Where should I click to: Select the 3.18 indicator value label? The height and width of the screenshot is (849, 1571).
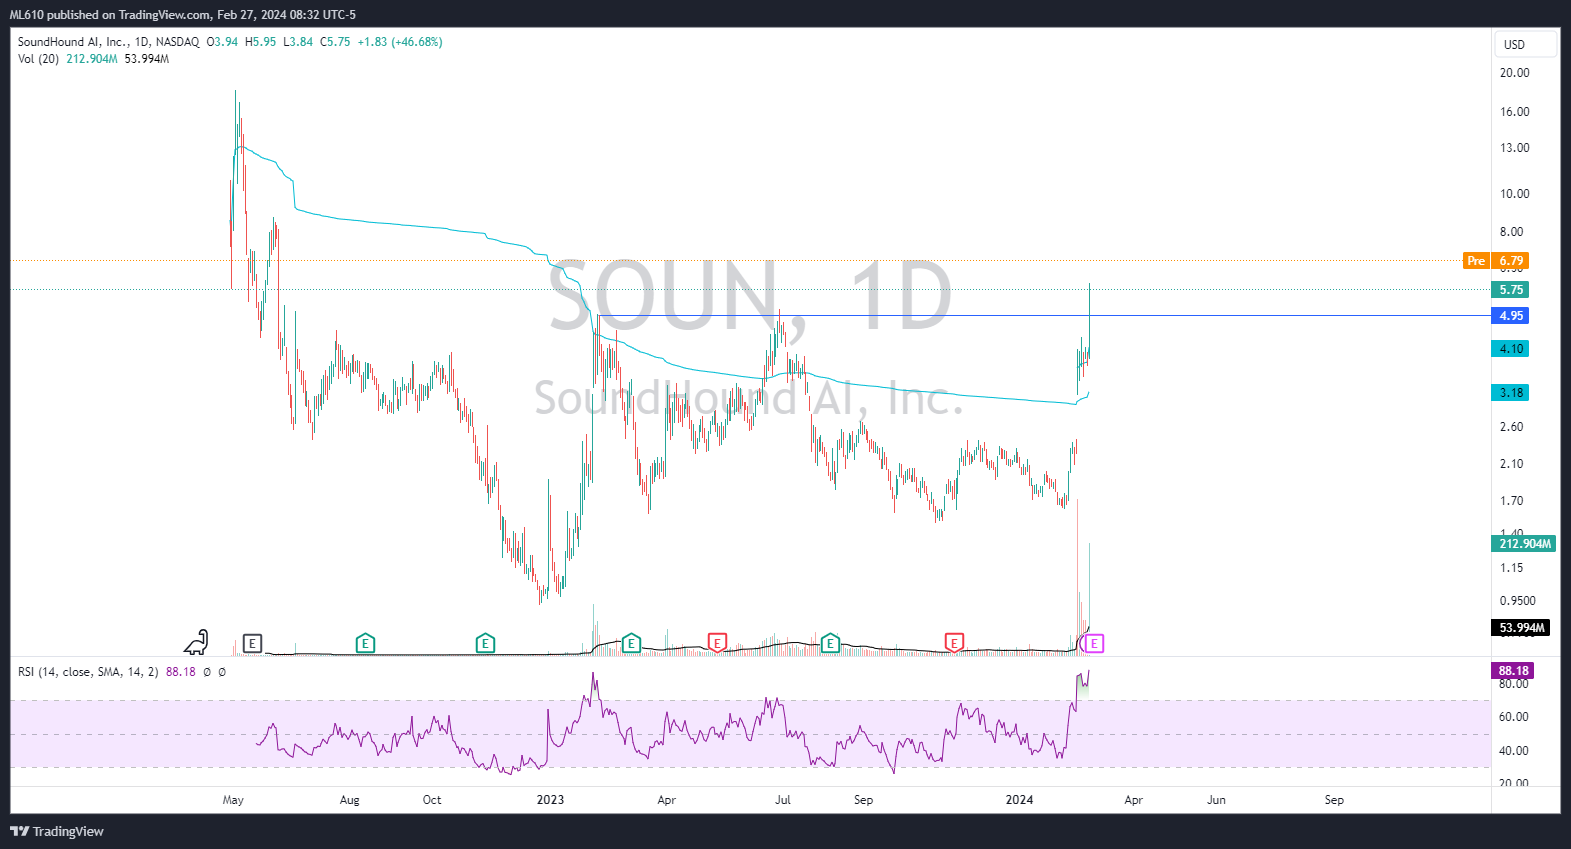pos(1510,393)
